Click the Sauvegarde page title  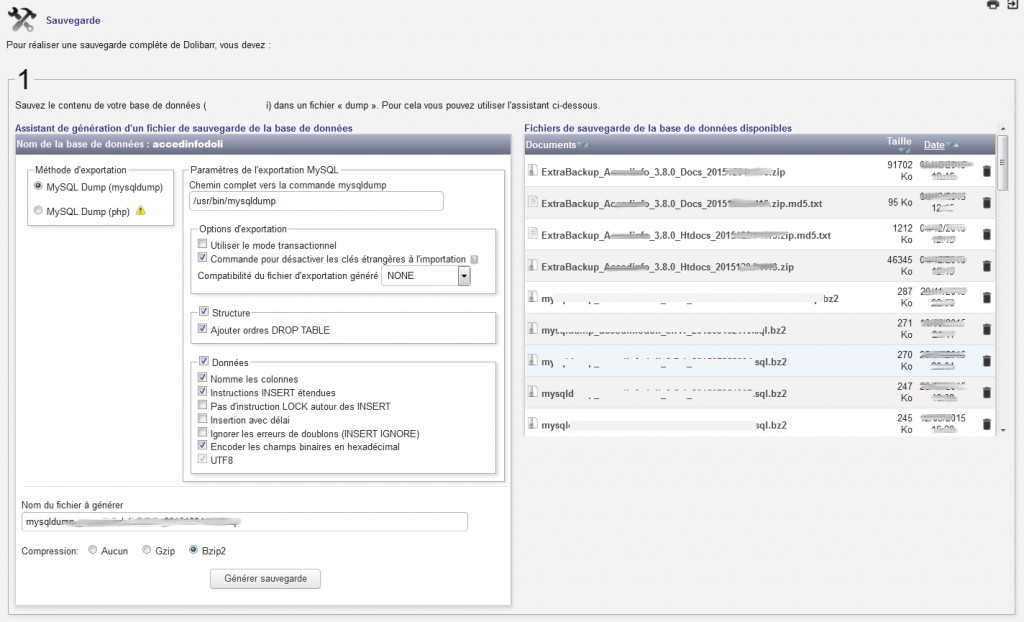tap(73, 20)
